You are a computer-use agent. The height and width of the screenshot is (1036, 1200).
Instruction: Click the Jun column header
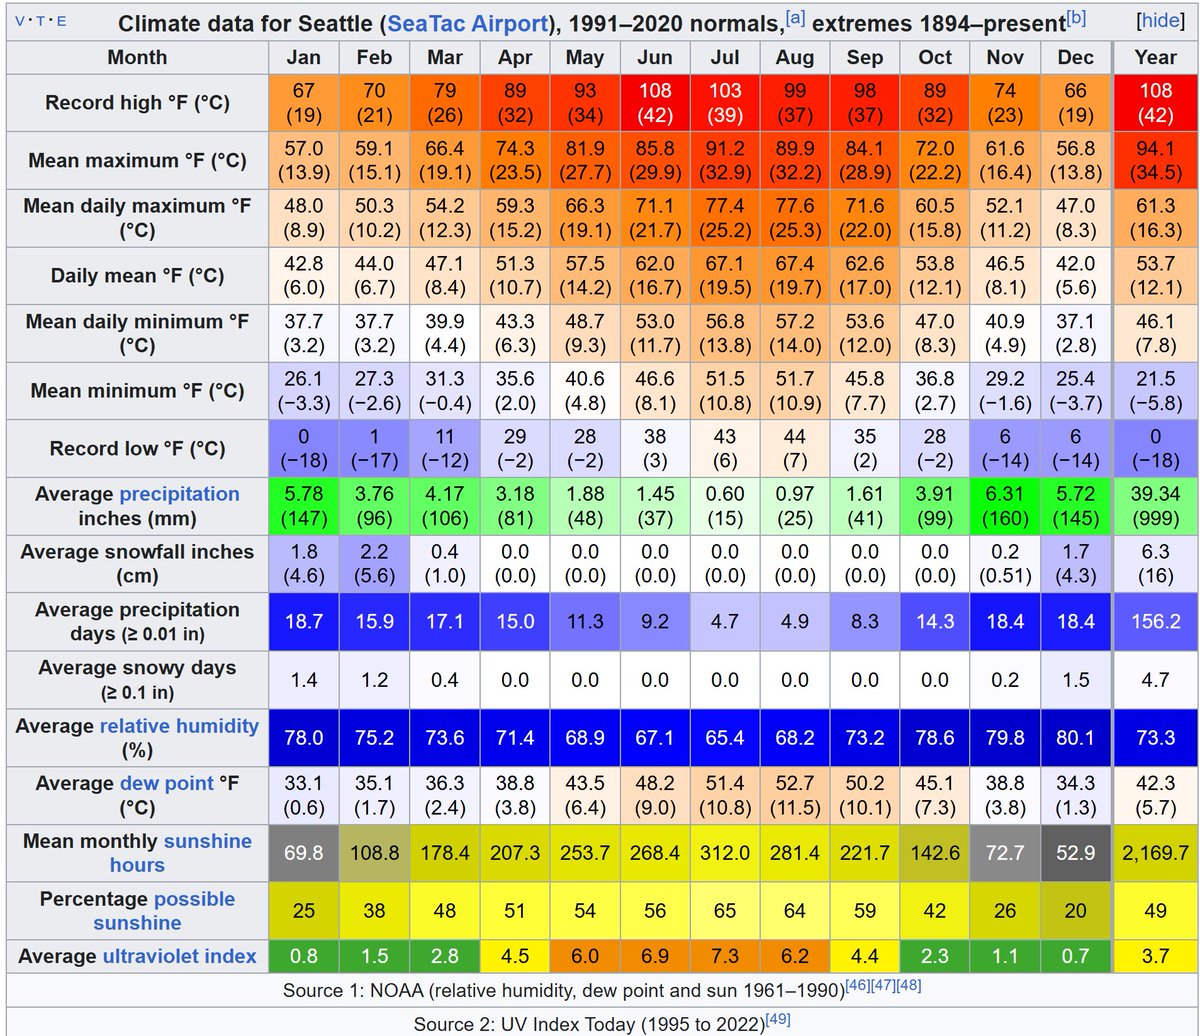(x=656, y=57)
